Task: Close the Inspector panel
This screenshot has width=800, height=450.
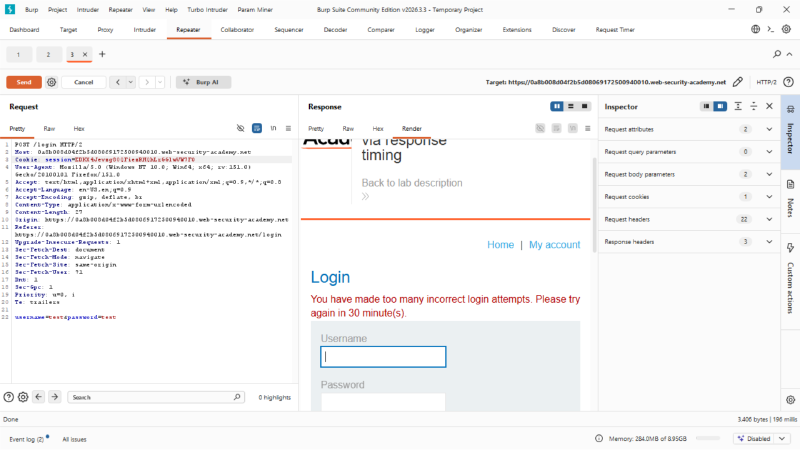Action: click(769, 106)
